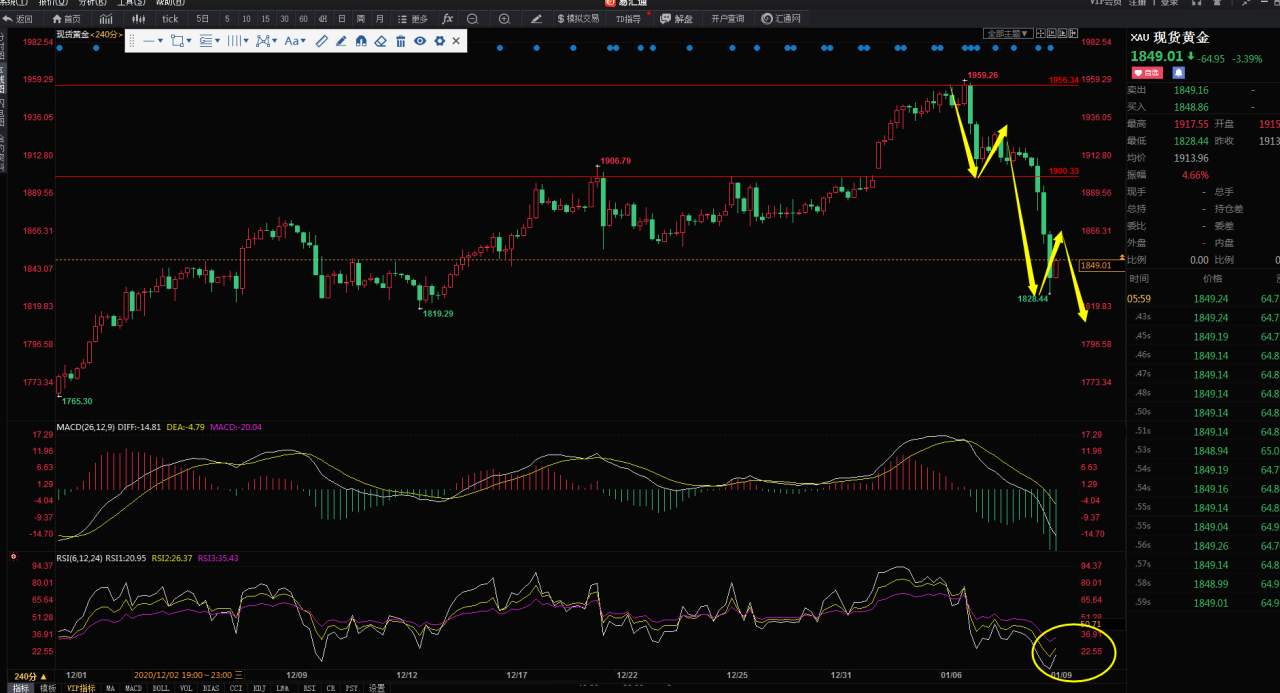Zoom out the chart with minus magnifier

[x=472, y=19]
